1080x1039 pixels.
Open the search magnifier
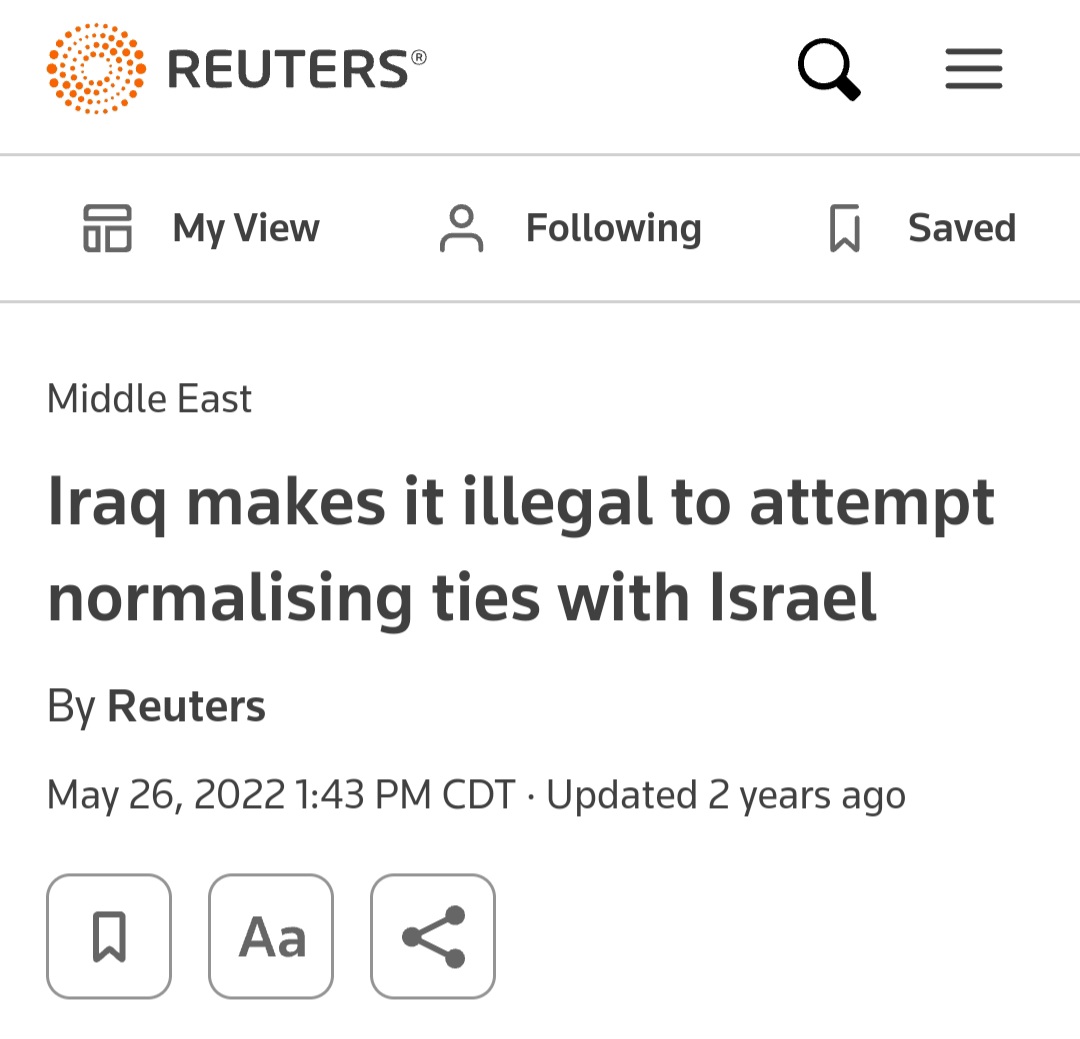click(x=829, y=70)
